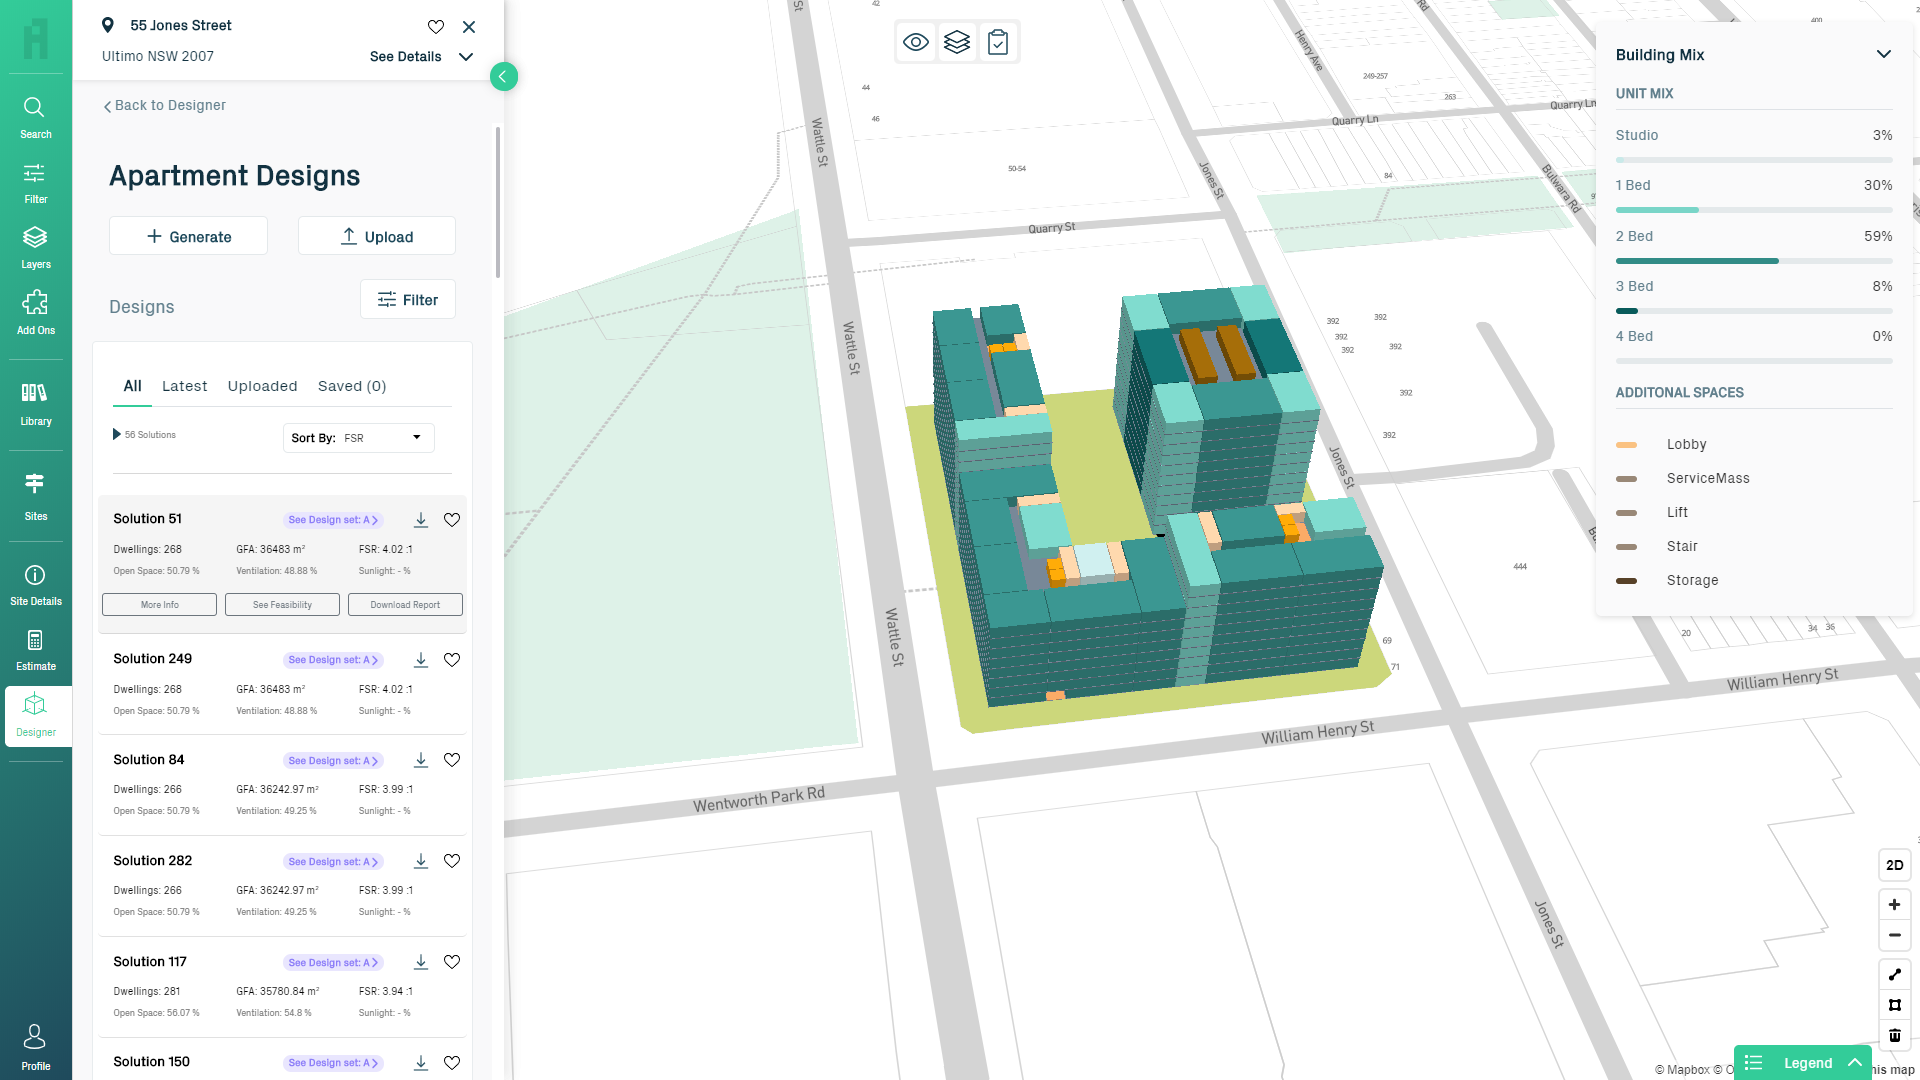Open the designs Filter button
Viewport: 1920px width, 1080px height.
click(408, 300)
